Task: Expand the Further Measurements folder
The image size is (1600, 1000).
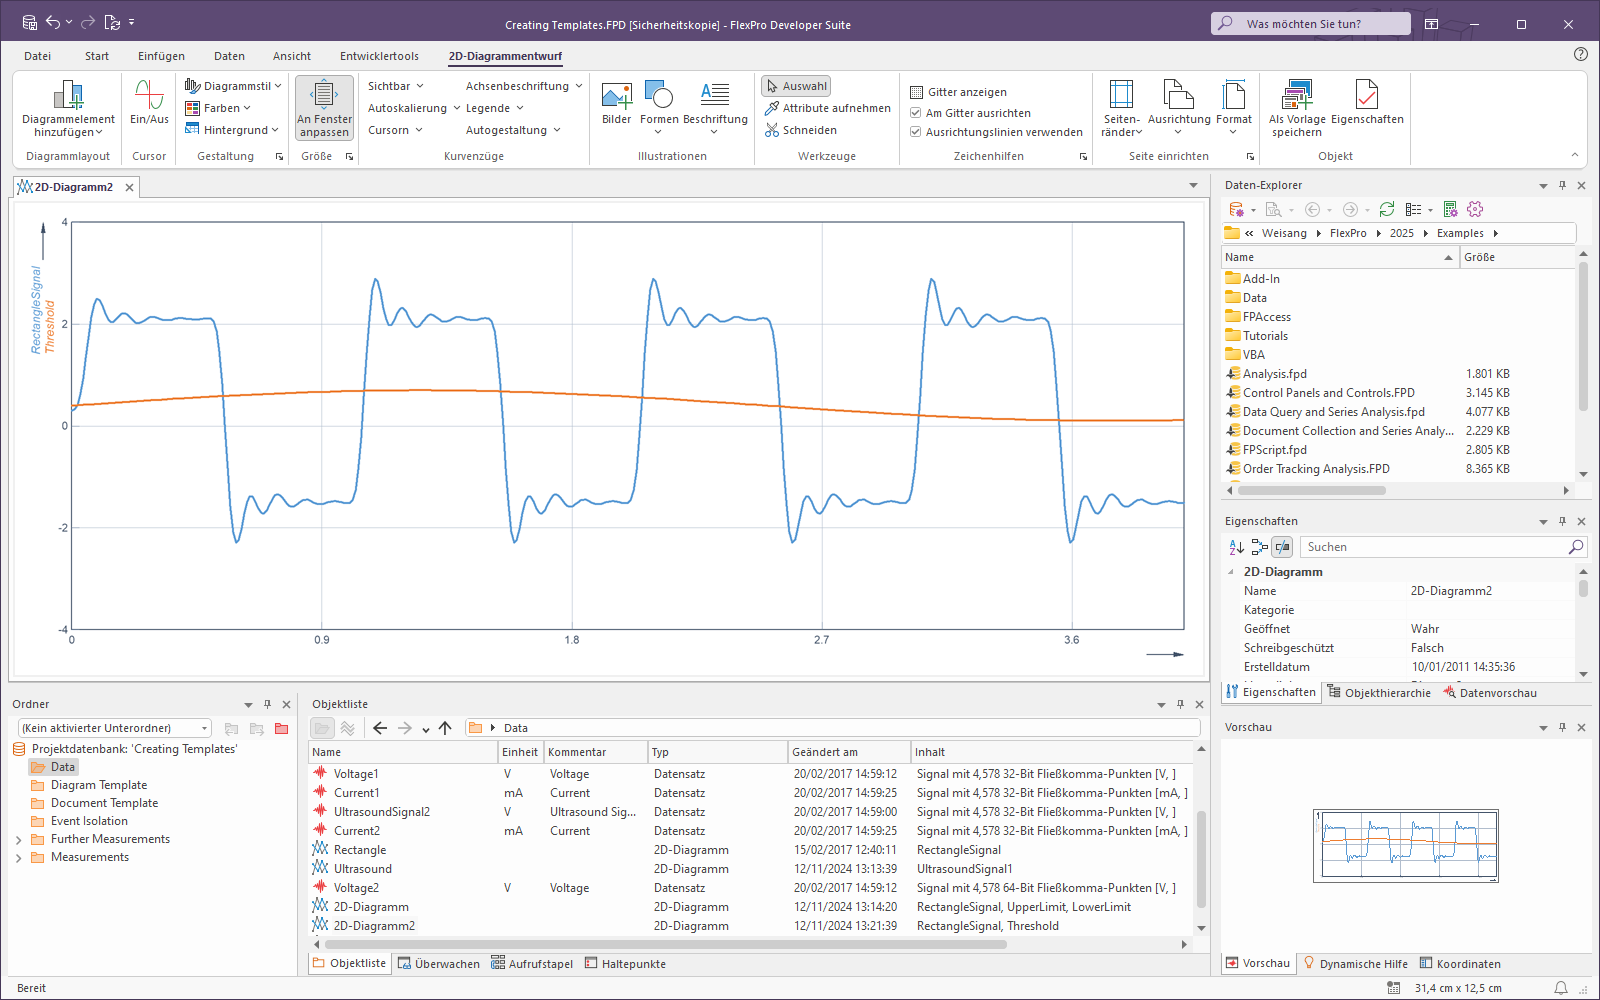Action: [x=19, y=840]
